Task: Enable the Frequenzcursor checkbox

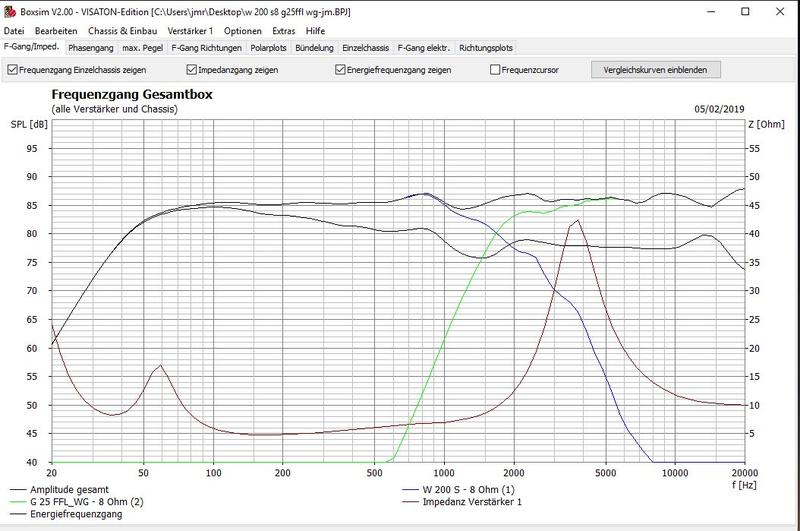Action: coord(495,70)
